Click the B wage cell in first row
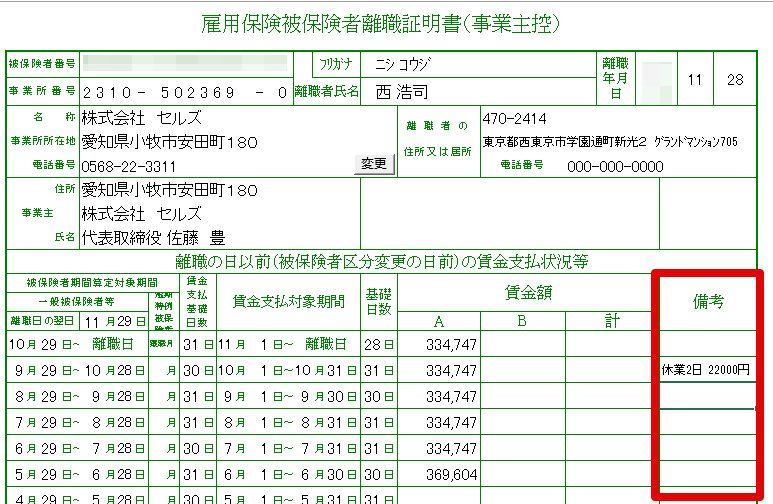Viewport: 773px width, 504px height. coord(523,344)
